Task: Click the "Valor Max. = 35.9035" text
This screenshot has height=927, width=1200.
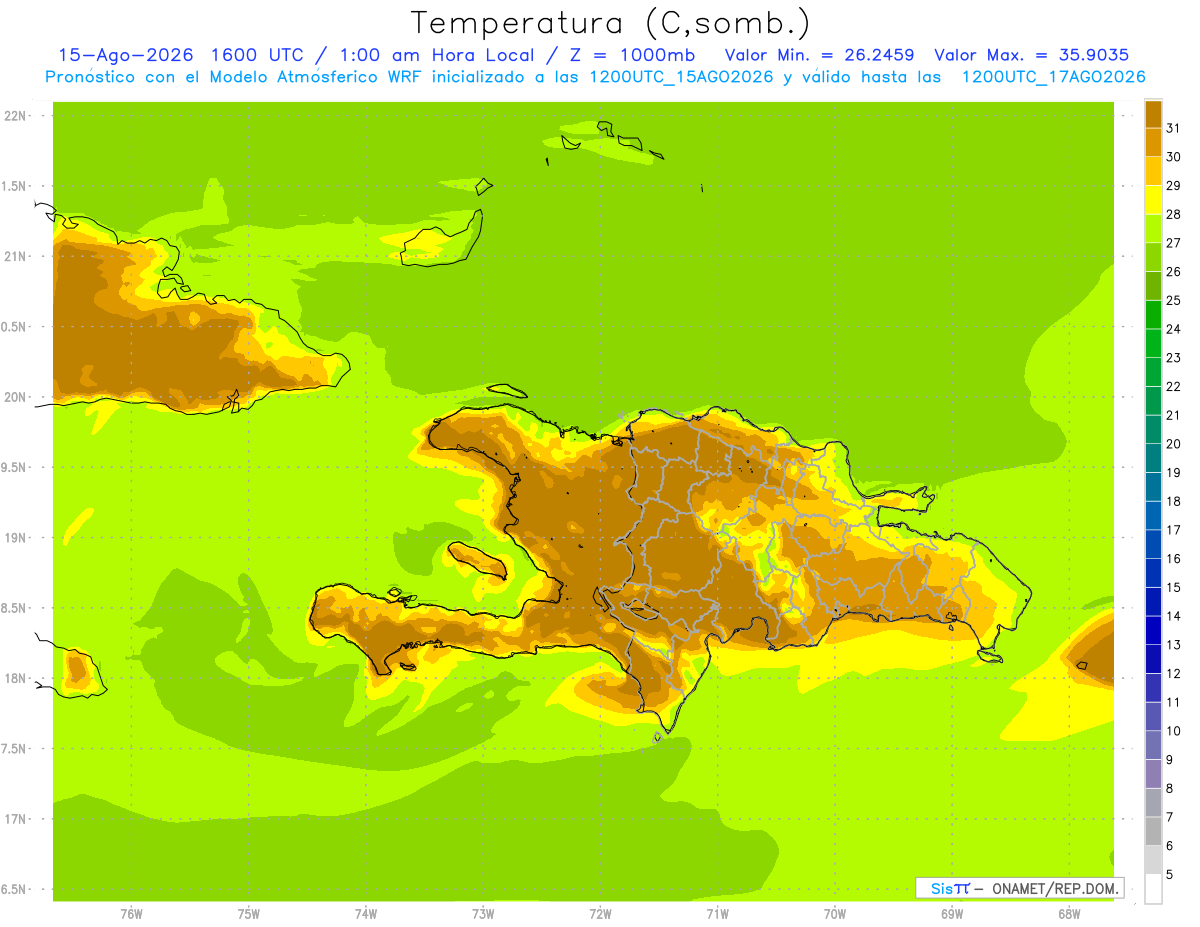Action: (x=1031, y=55)
